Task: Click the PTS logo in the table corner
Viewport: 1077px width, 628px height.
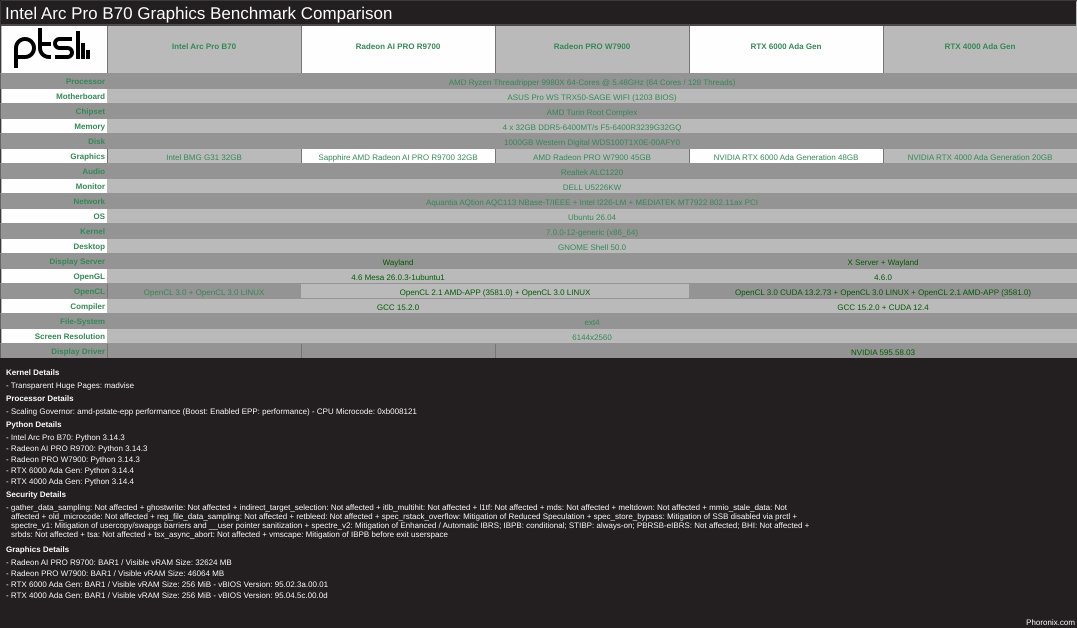Action: point(53,48)
